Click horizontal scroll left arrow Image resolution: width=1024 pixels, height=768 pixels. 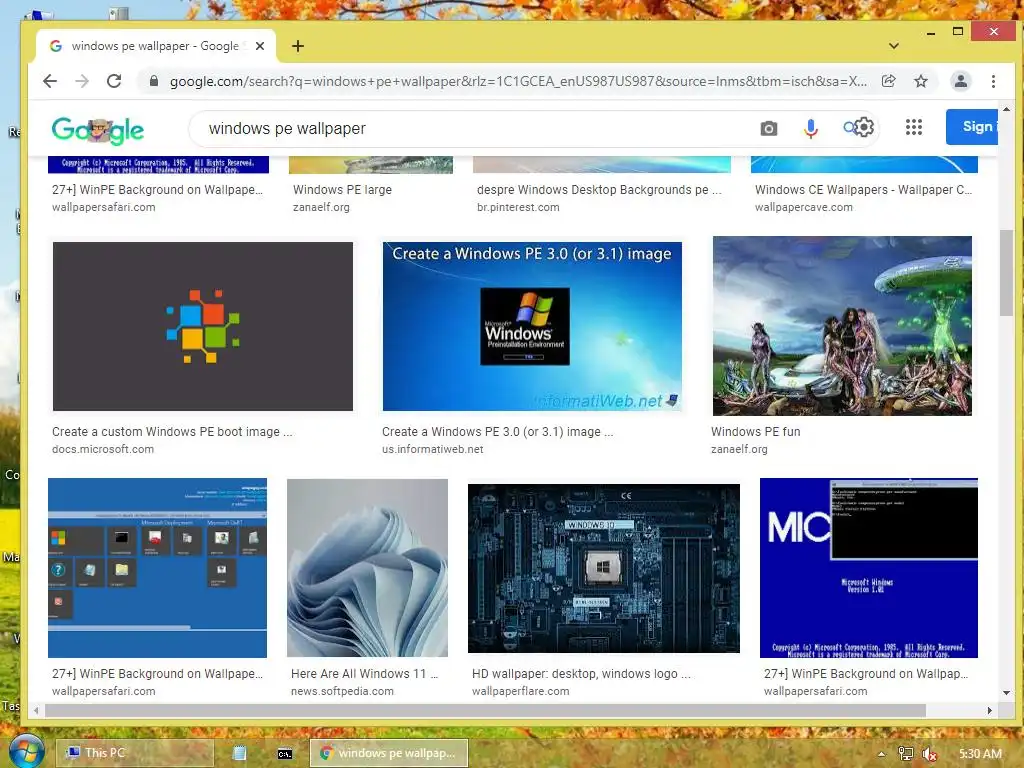pyautogui.click(x=37, y=711)
